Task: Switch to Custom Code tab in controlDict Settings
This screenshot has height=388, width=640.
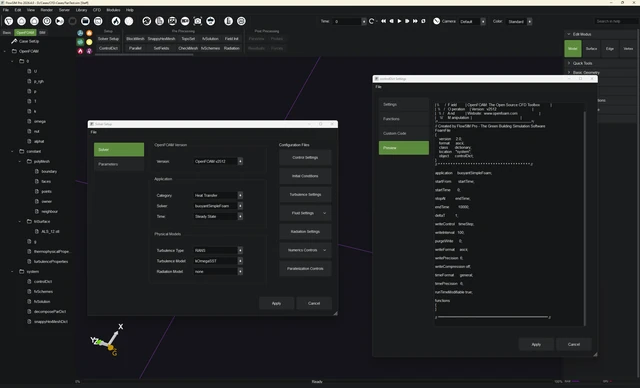Action: coord(404,133)
